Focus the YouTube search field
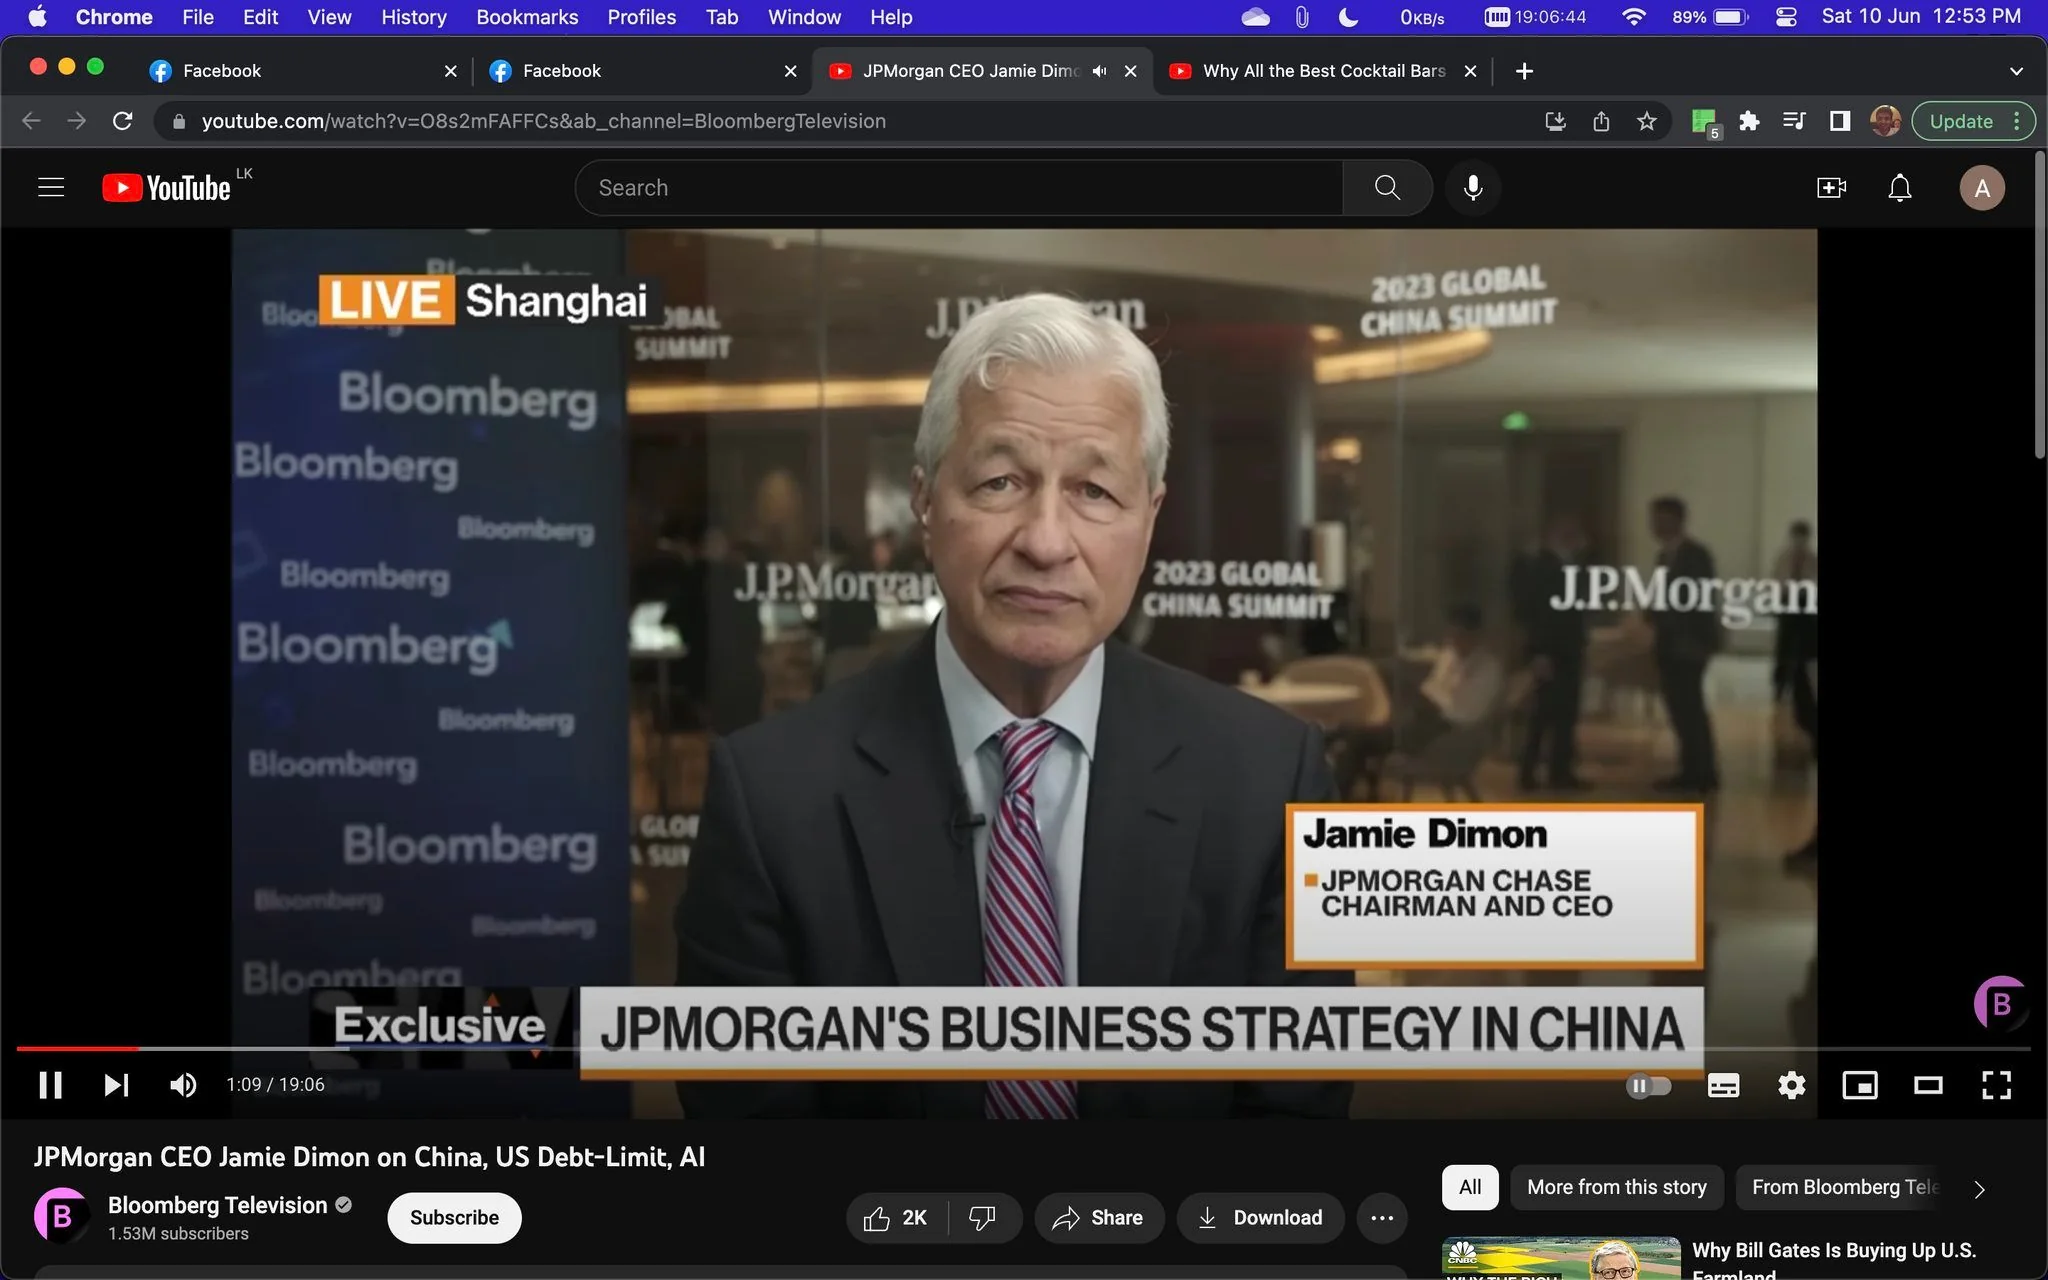This screenshot has height=1280, width=2048. tap(959, 188)
